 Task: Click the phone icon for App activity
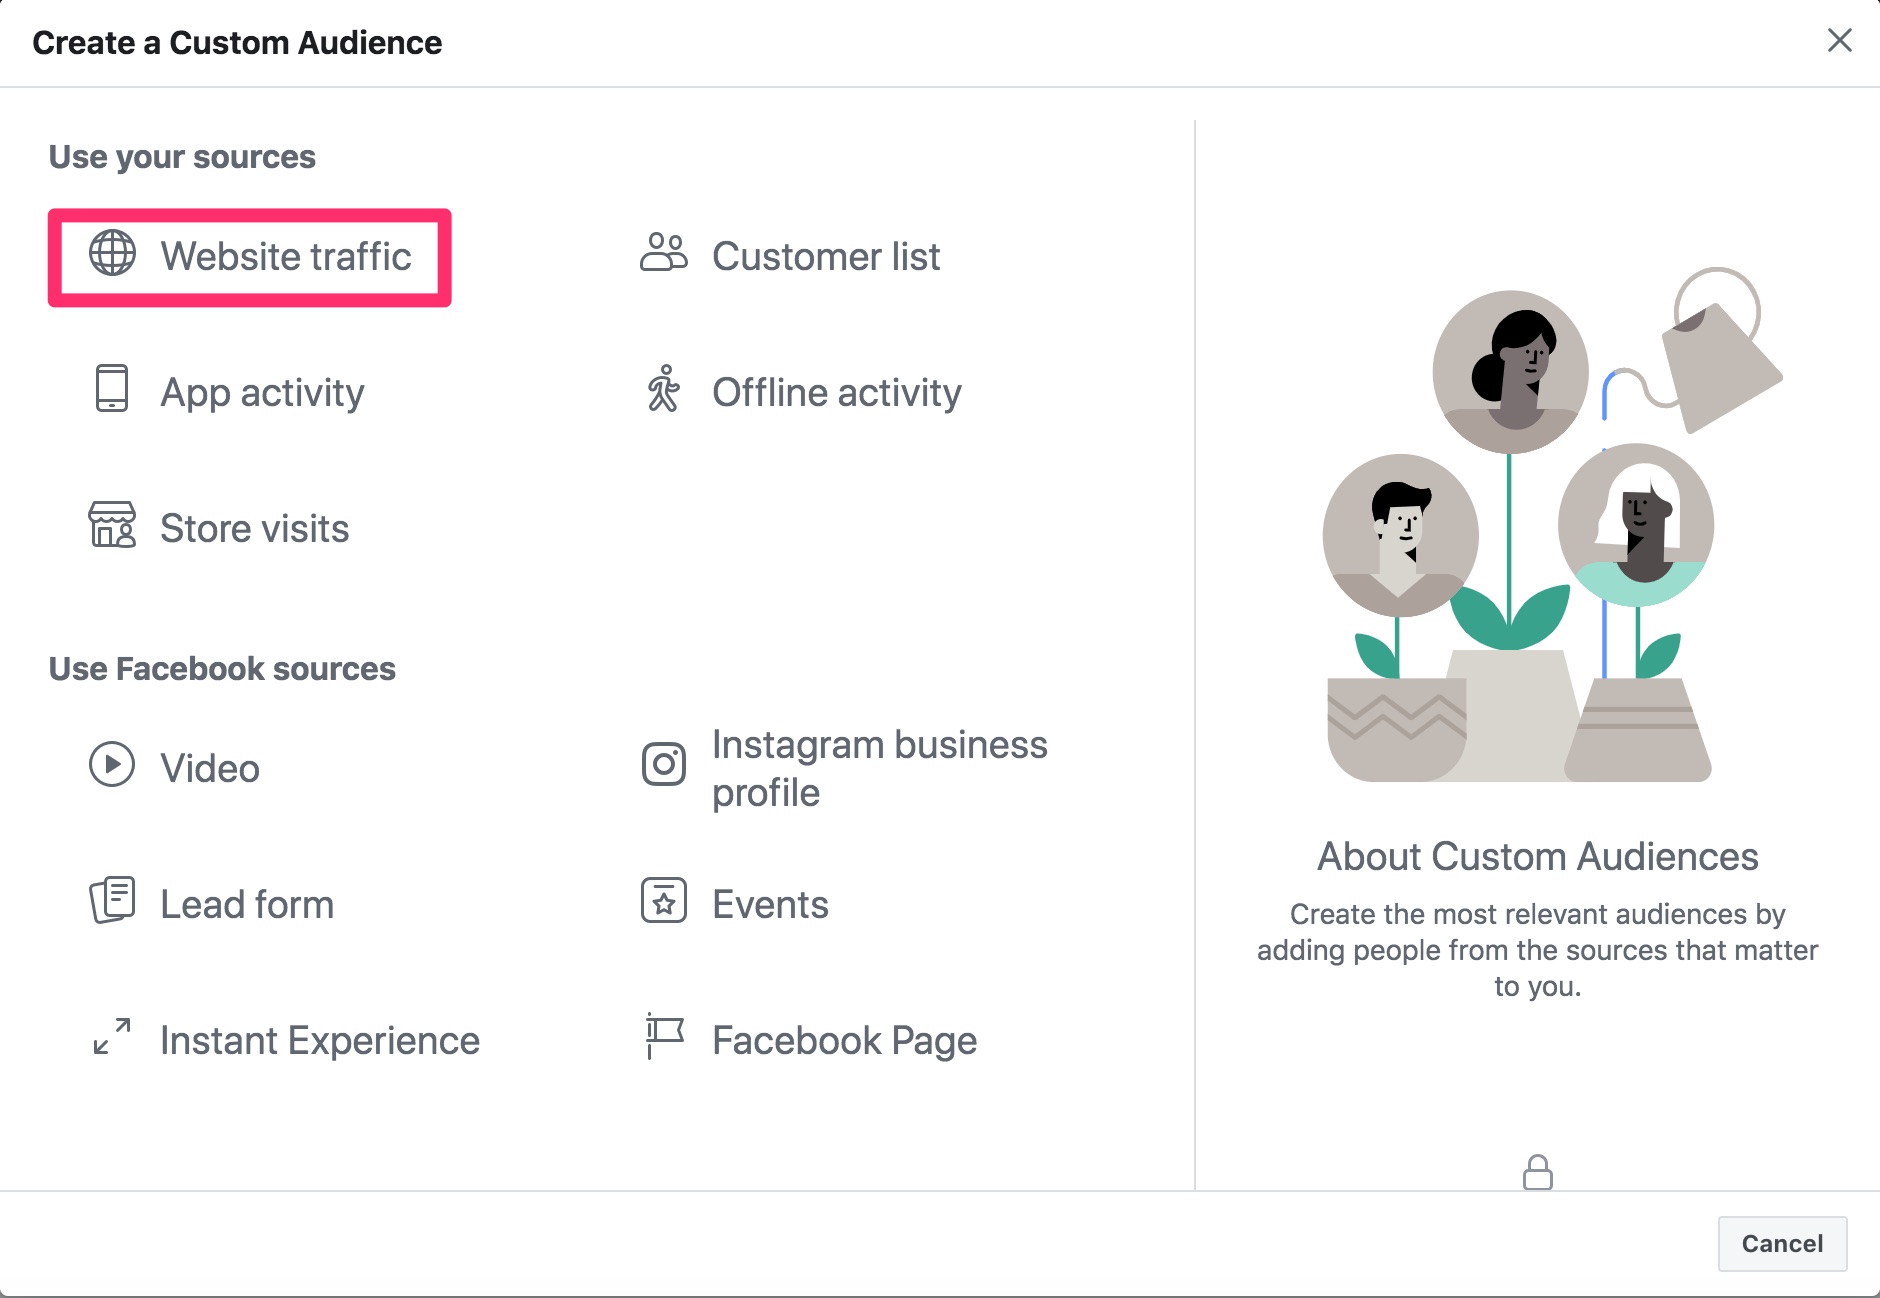point(112,388)
